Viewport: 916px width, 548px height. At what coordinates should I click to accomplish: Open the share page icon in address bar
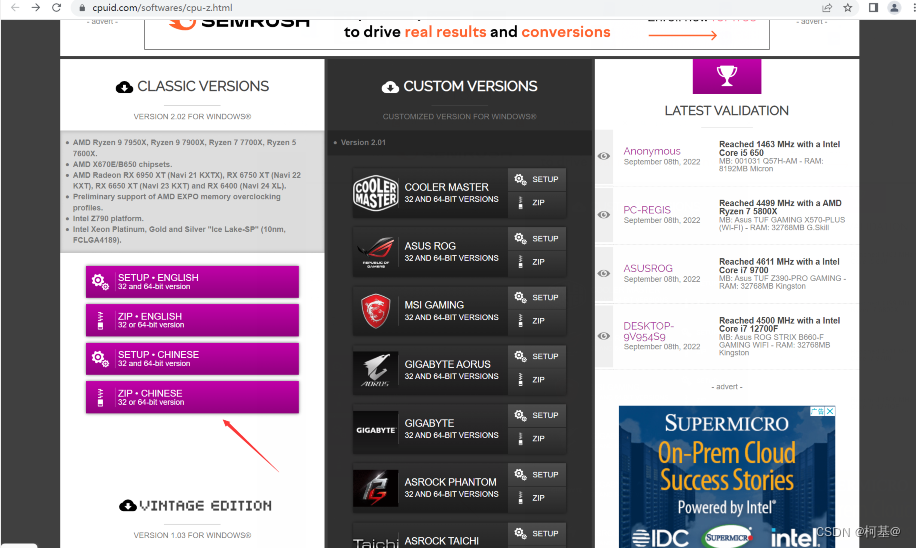[x=827, y=8]
